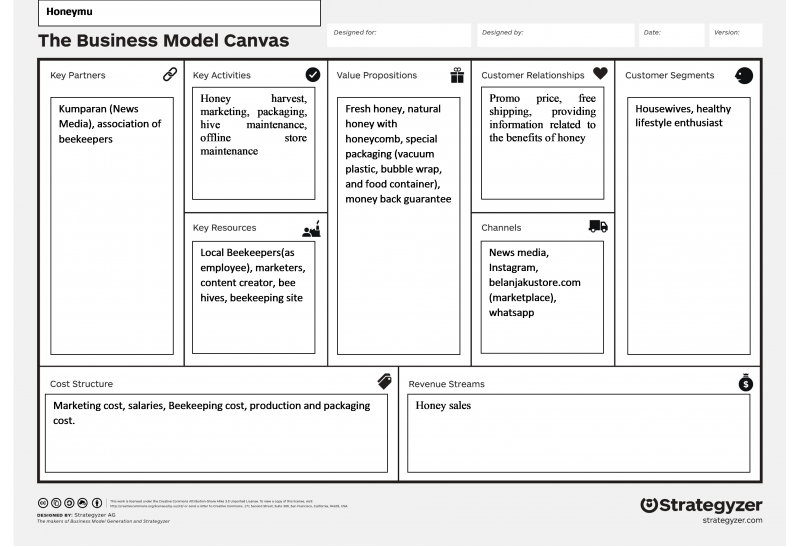Open the strategyzer.com link
Screen dimensions: 800x547
click(732, 520)
